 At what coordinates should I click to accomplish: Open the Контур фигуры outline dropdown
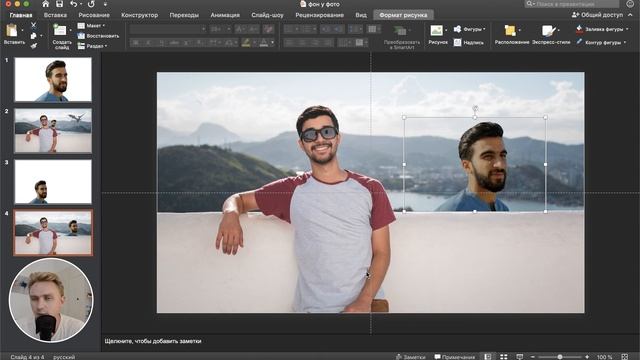(x=601, y=42)
